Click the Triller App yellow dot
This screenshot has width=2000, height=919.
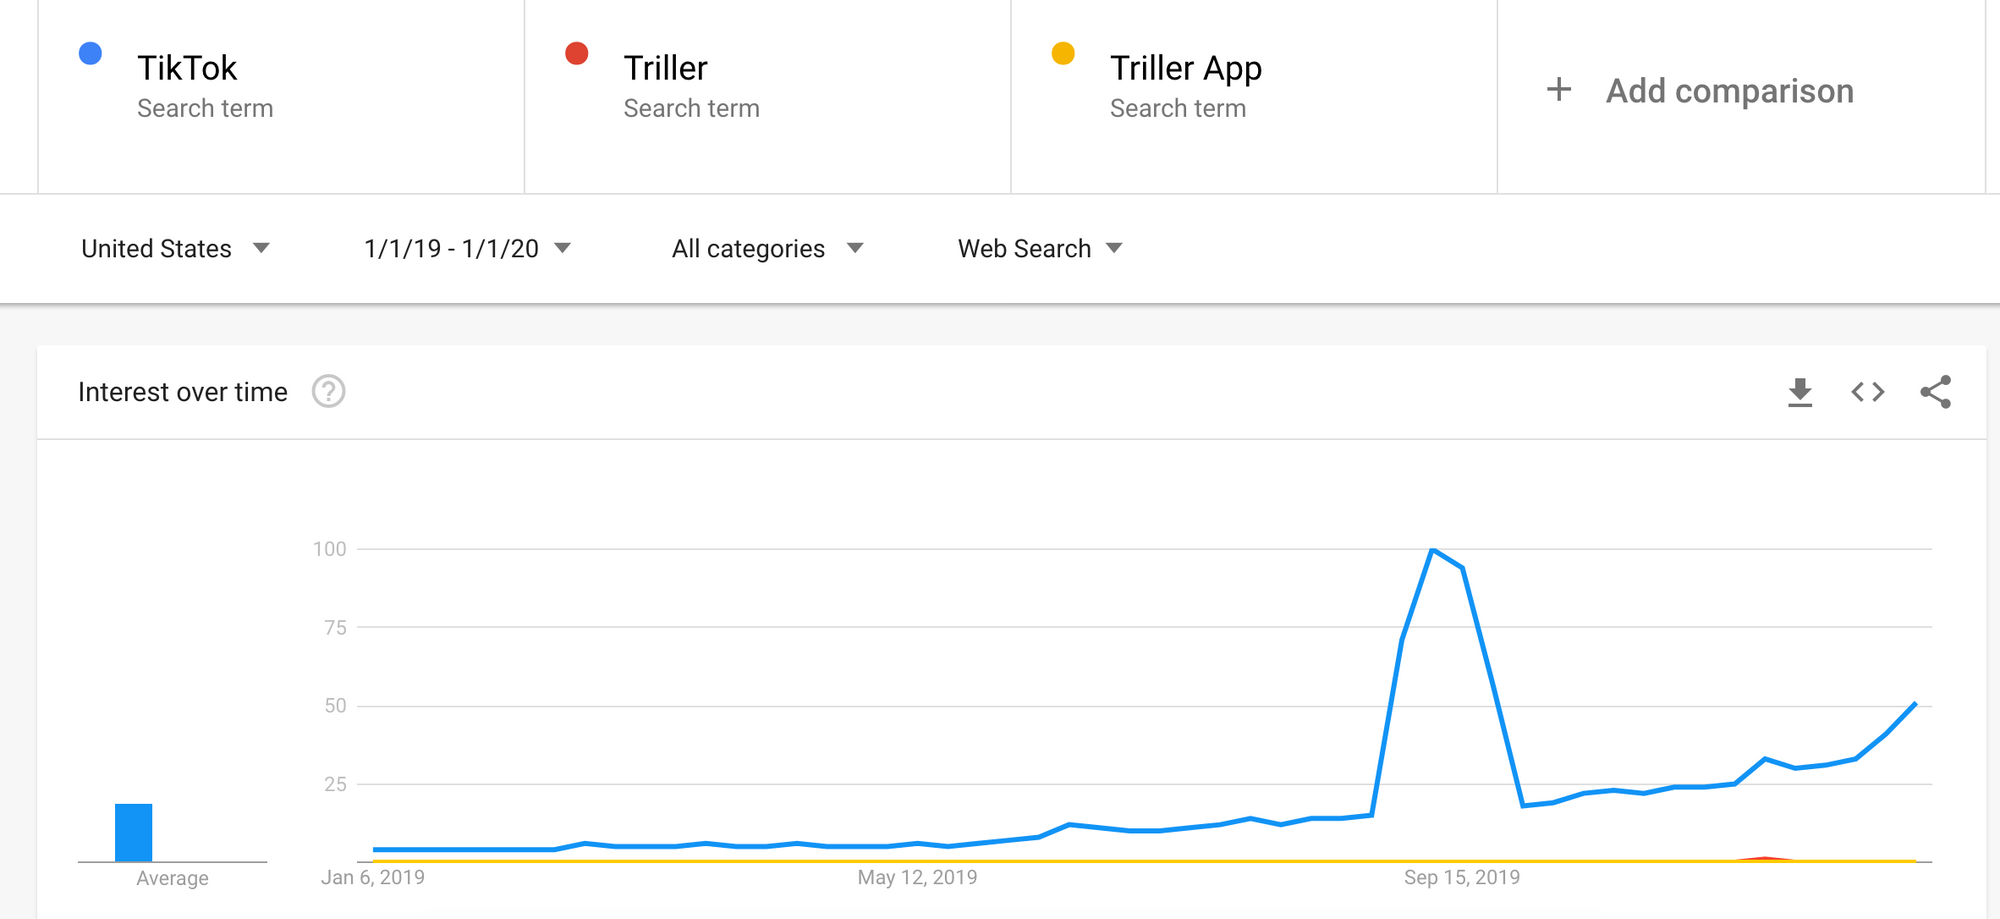pos(1063,54)
